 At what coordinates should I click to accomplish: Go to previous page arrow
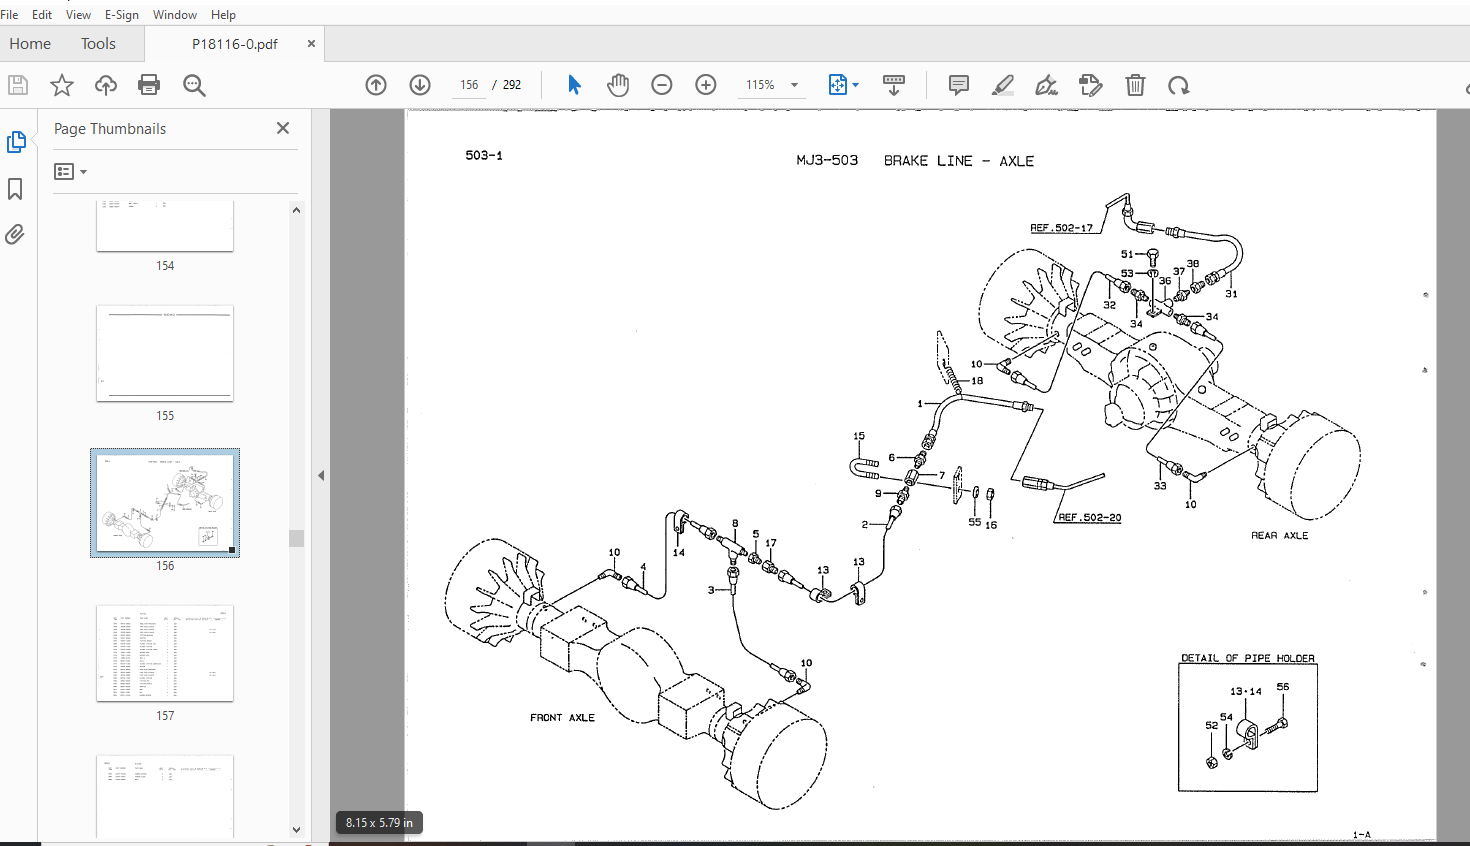click(x=376, y=85)
